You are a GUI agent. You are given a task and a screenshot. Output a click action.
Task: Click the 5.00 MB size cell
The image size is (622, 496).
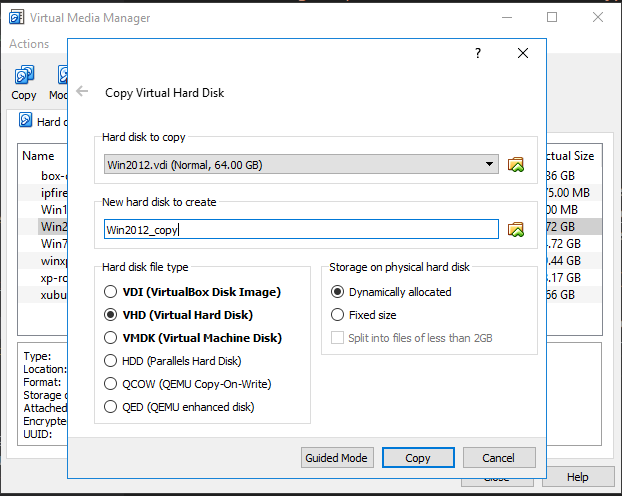tap(568, 193)
